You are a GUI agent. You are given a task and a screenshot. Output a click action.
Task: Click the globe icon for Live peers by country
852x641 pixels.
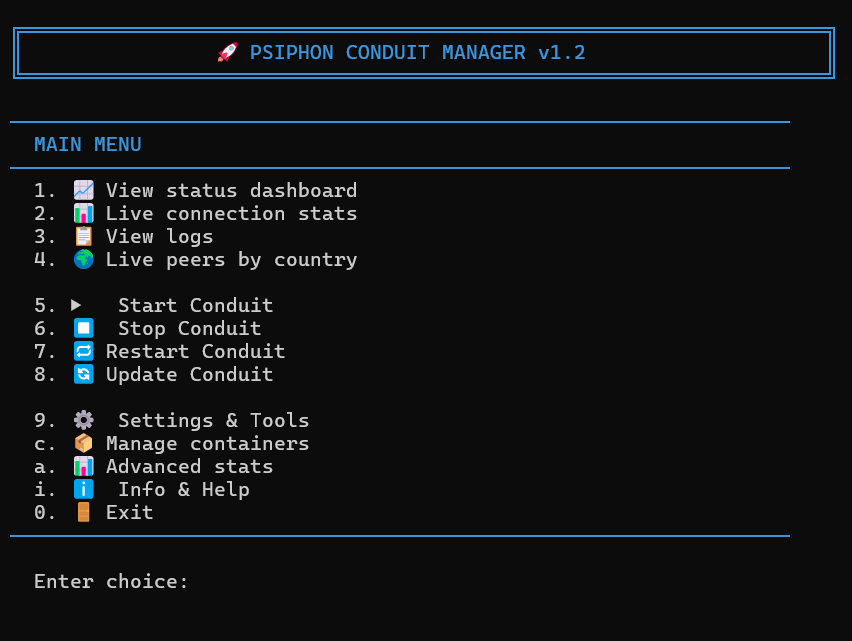[x=84, y=259]
